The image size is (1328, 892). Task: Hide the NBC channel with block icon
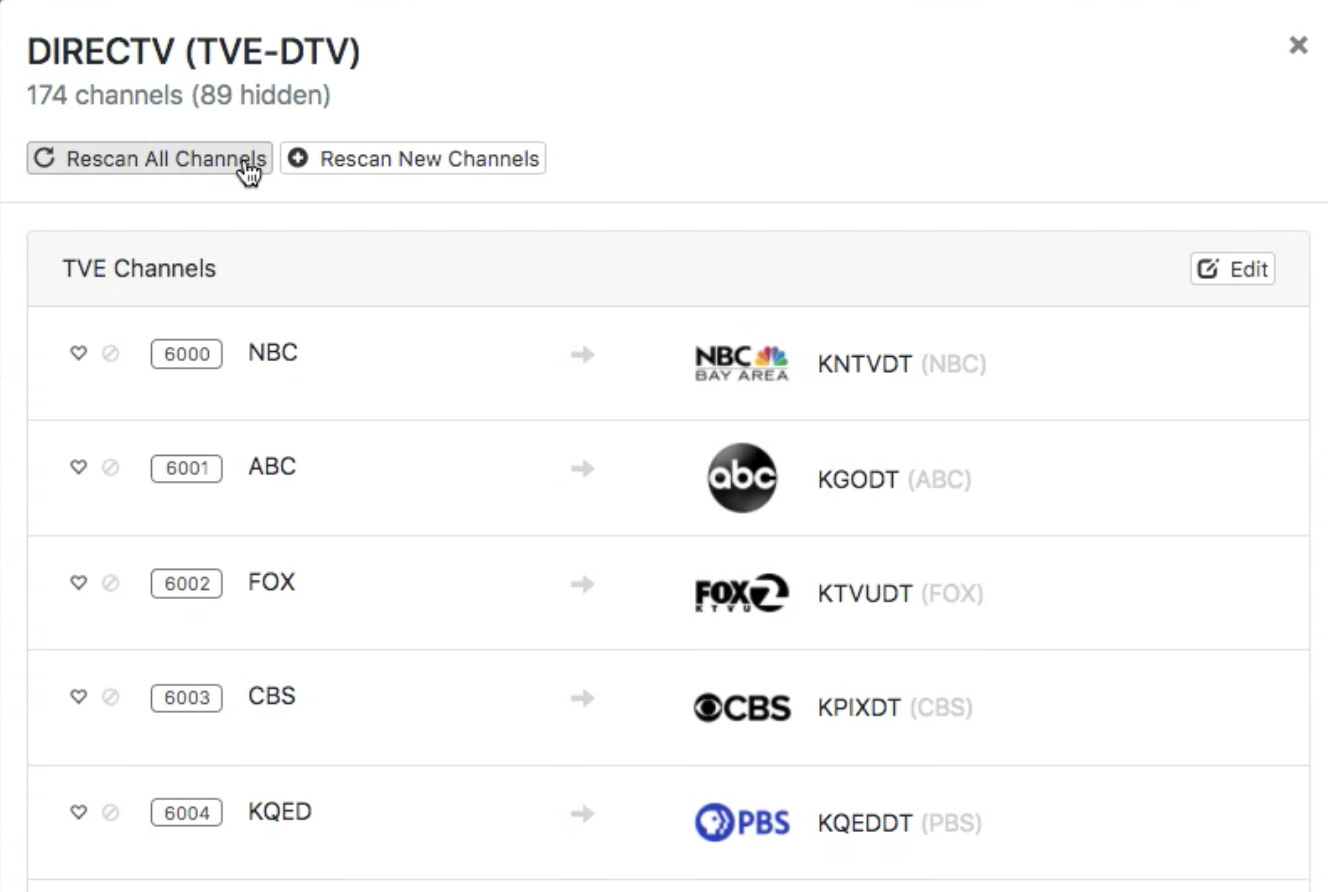coord(110,354)
